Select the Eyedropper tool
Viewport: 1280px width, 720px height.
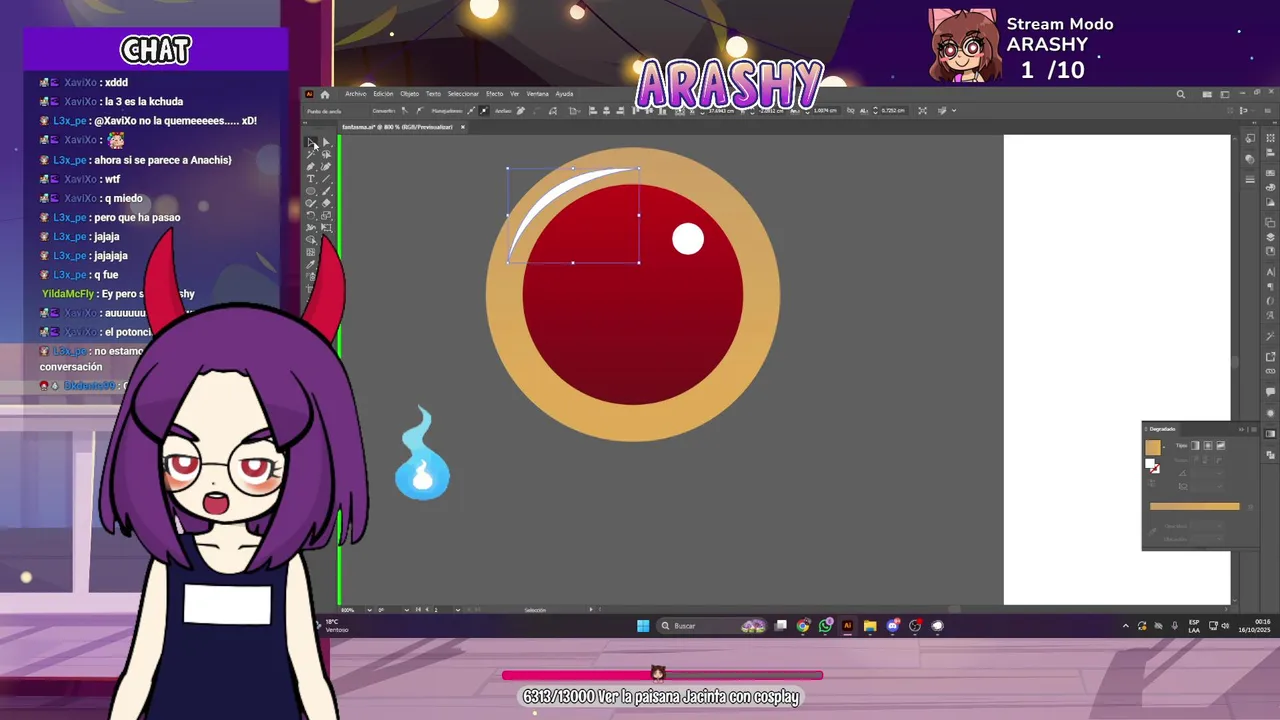coord(311,264)
